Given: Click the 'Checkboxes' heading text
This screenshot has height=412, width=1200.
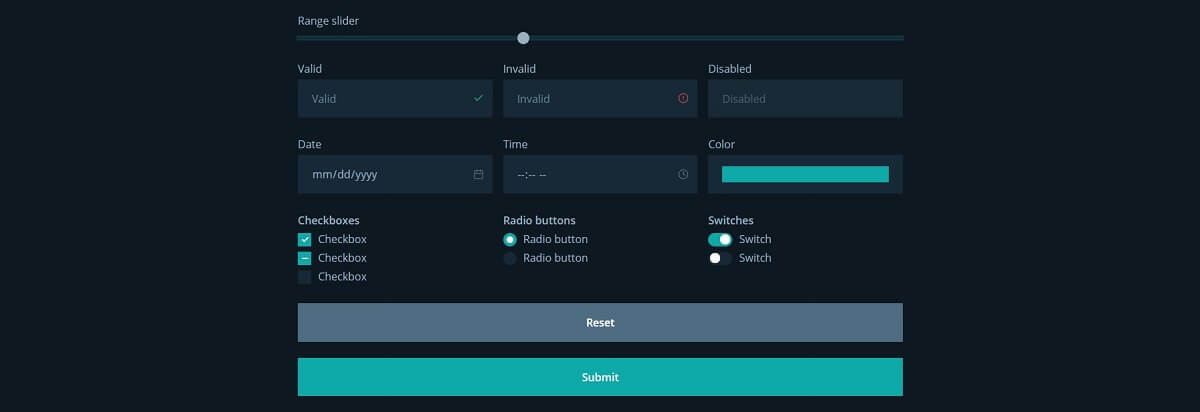Looking at the screenshot, I should tap(329, 220).
